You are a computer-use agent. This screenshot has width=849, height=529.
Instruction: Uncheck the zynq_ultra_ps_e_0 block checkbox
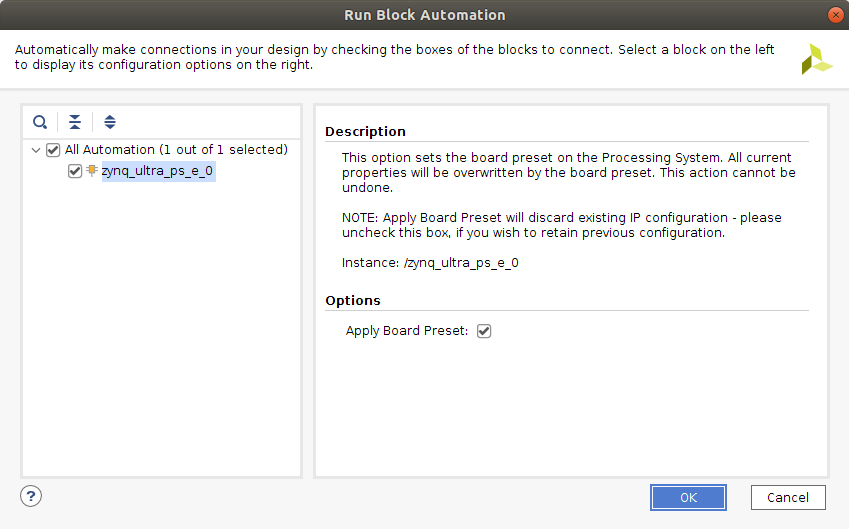(x=75, y=171)
